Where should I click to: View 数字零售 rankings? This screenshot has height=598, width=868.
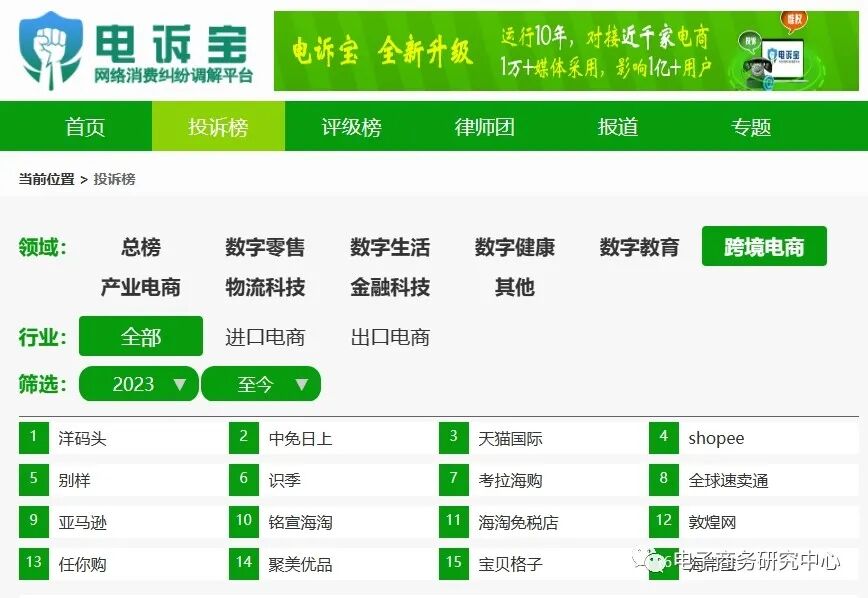tap(265, 247)
